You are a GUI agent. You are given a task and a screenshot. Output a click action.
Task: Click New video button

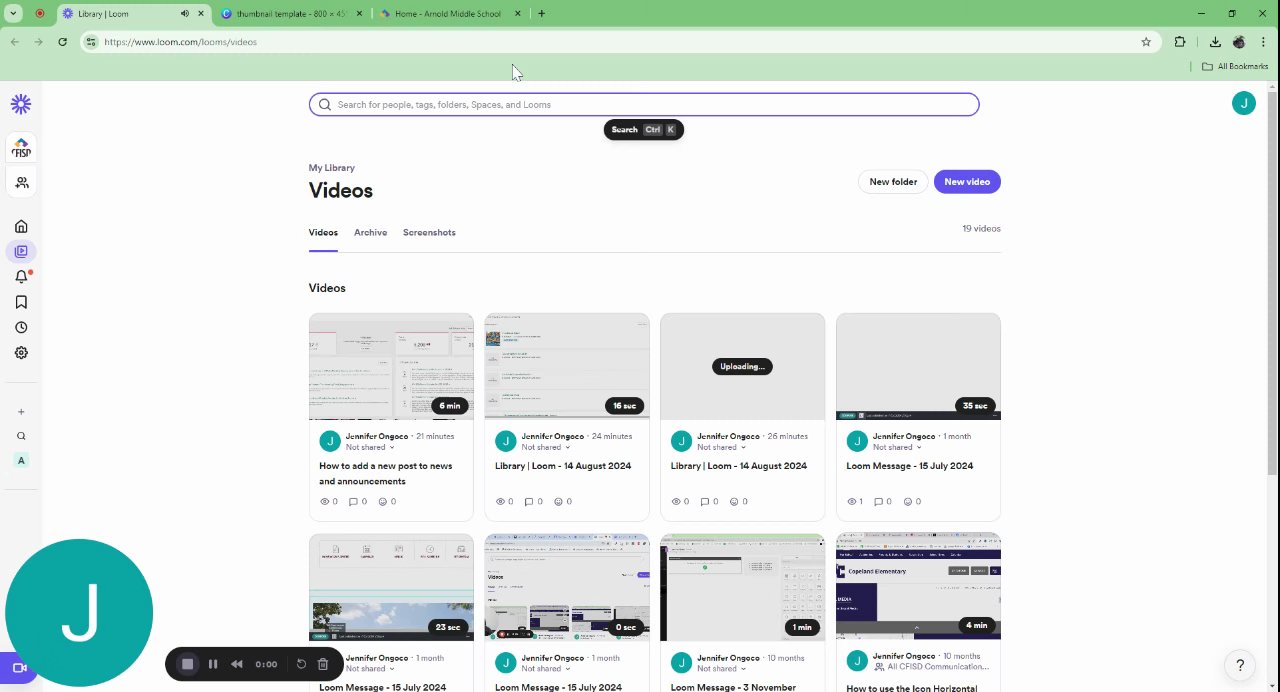967,182
